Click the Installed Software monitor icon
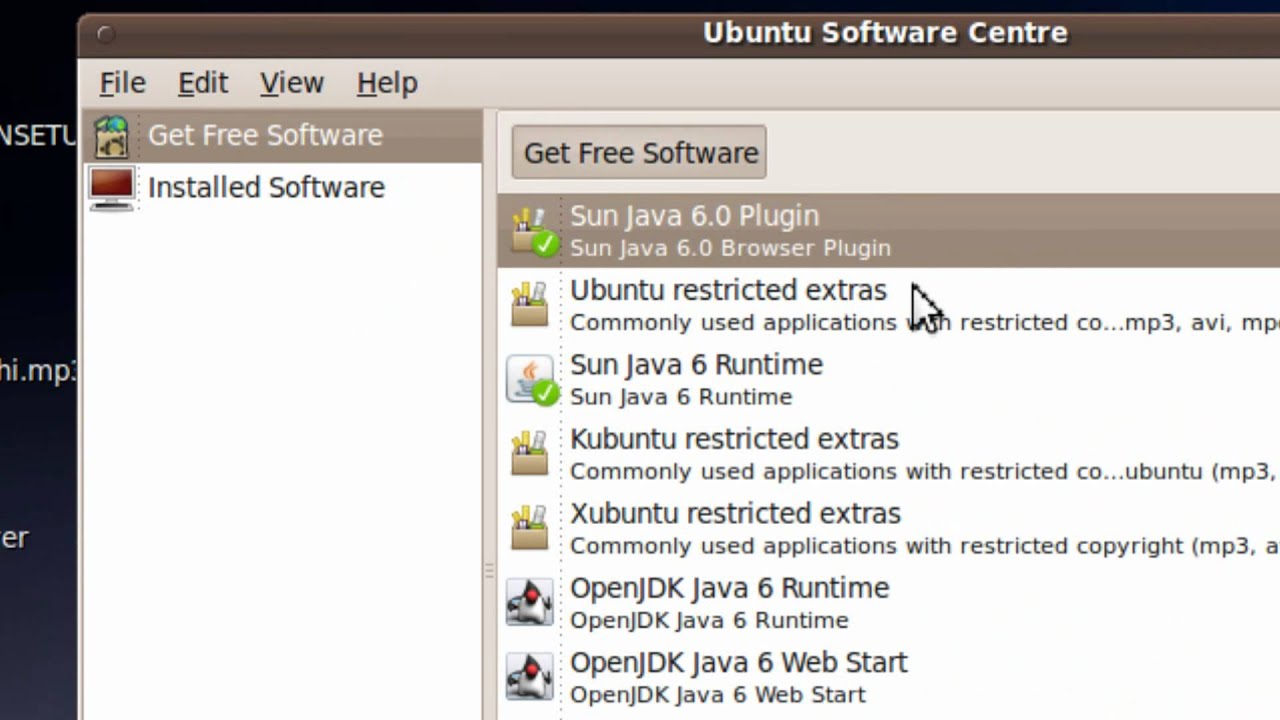 click(112, 188)
